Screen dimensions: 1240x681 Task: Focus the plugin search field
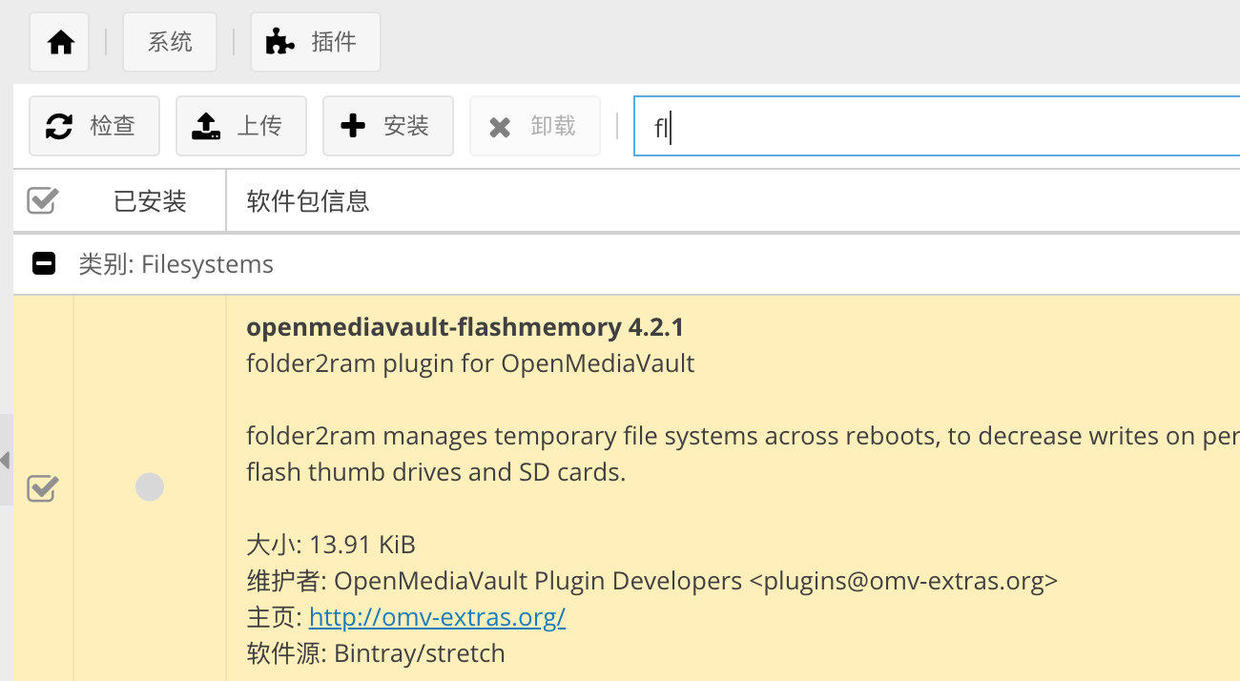tap(937, 126)
